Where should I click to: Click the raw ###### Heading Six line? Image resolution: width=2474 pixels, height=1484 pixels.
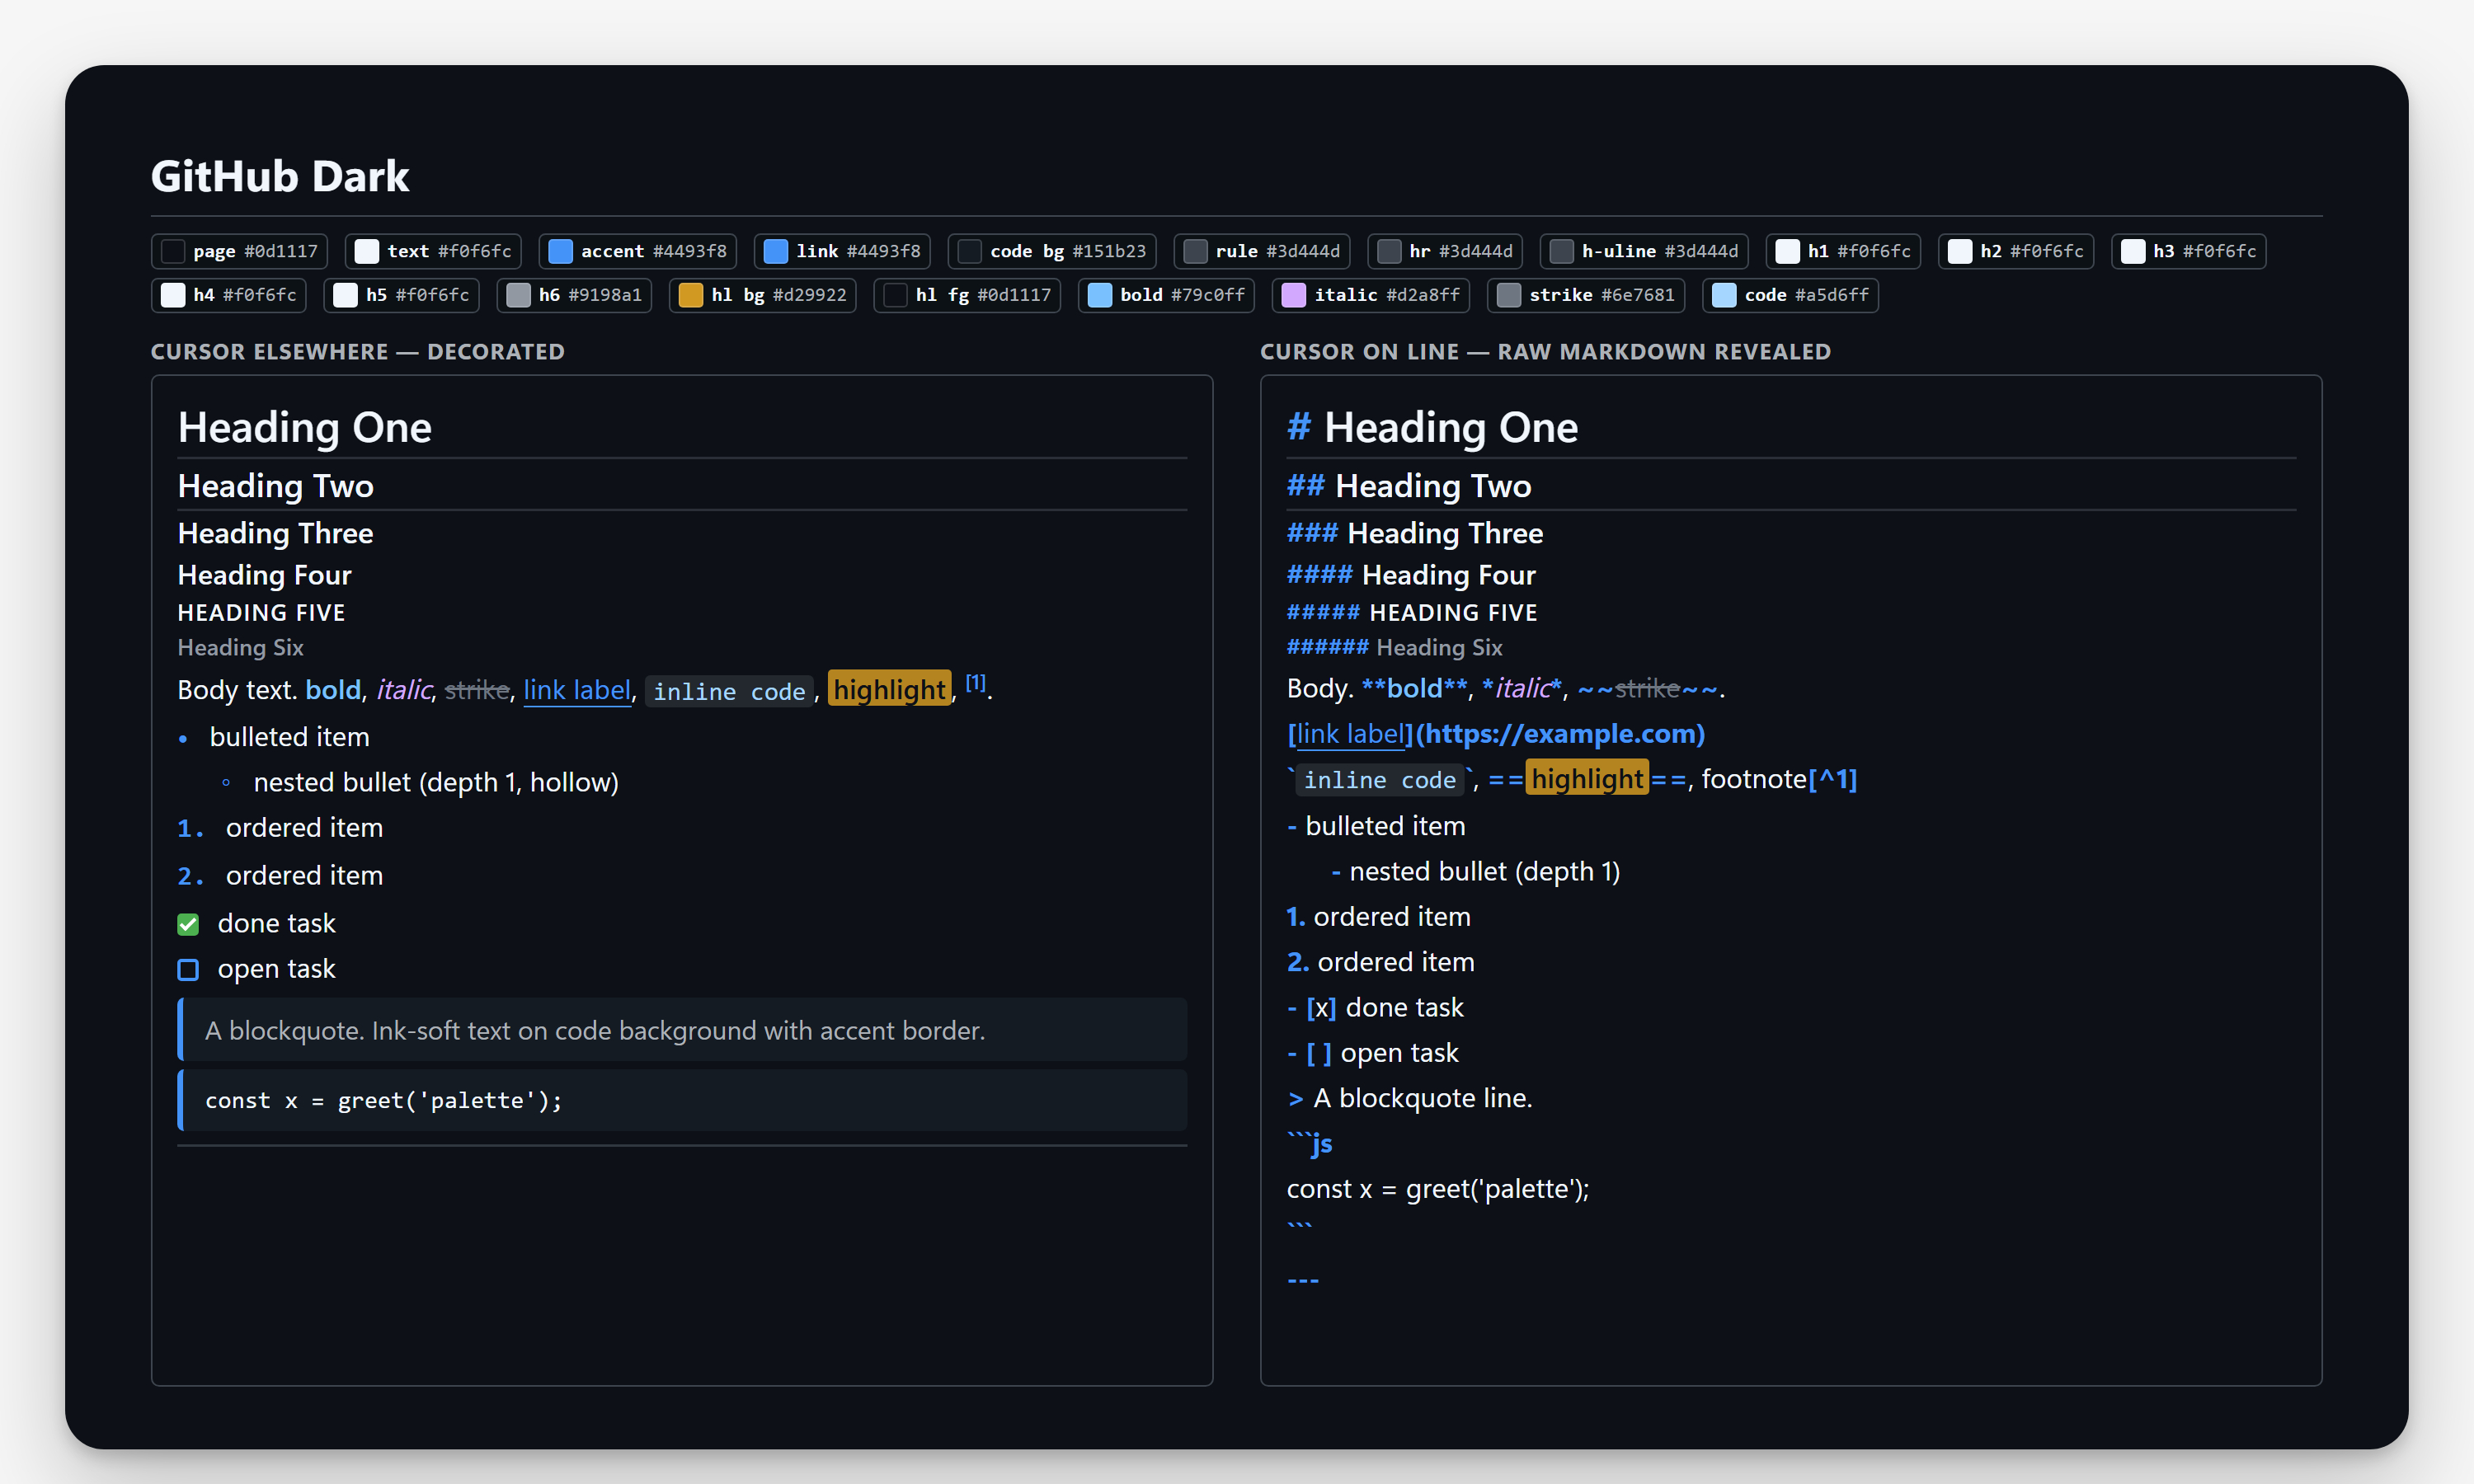pyautogui.click(x=1394, y=648)
